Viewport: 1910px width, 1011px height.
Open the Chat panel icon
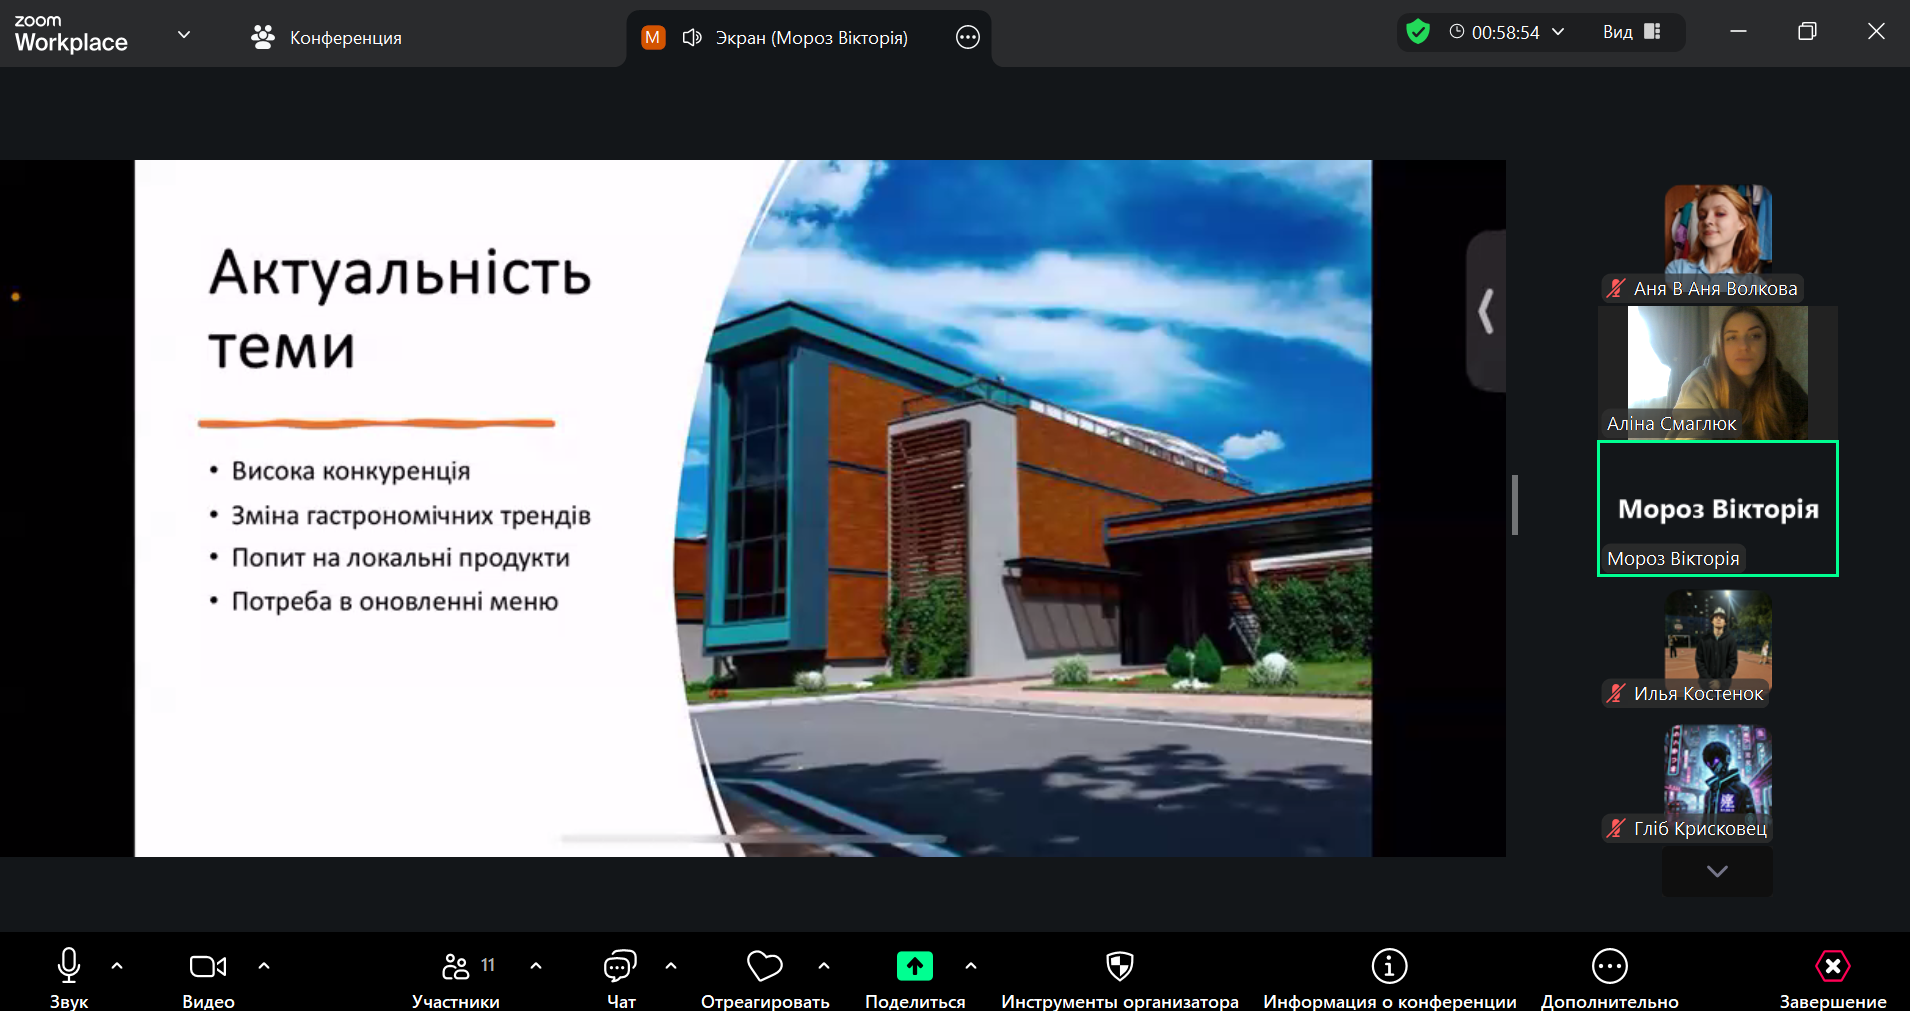(620, 966)
